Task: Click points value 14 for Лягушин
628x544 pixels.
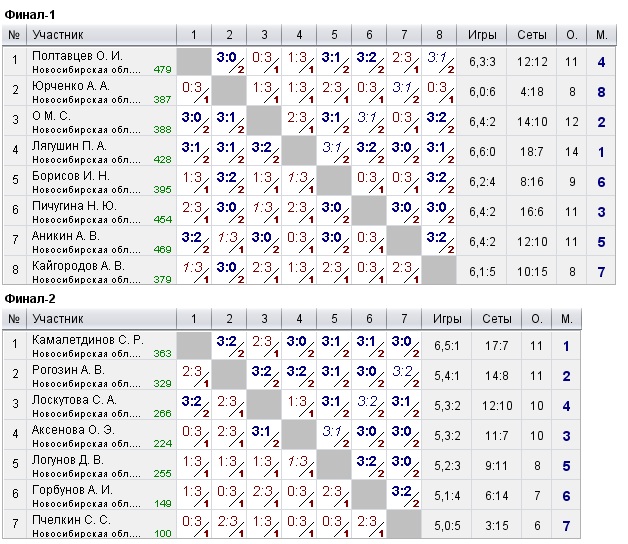Action: tap(571, 152)
